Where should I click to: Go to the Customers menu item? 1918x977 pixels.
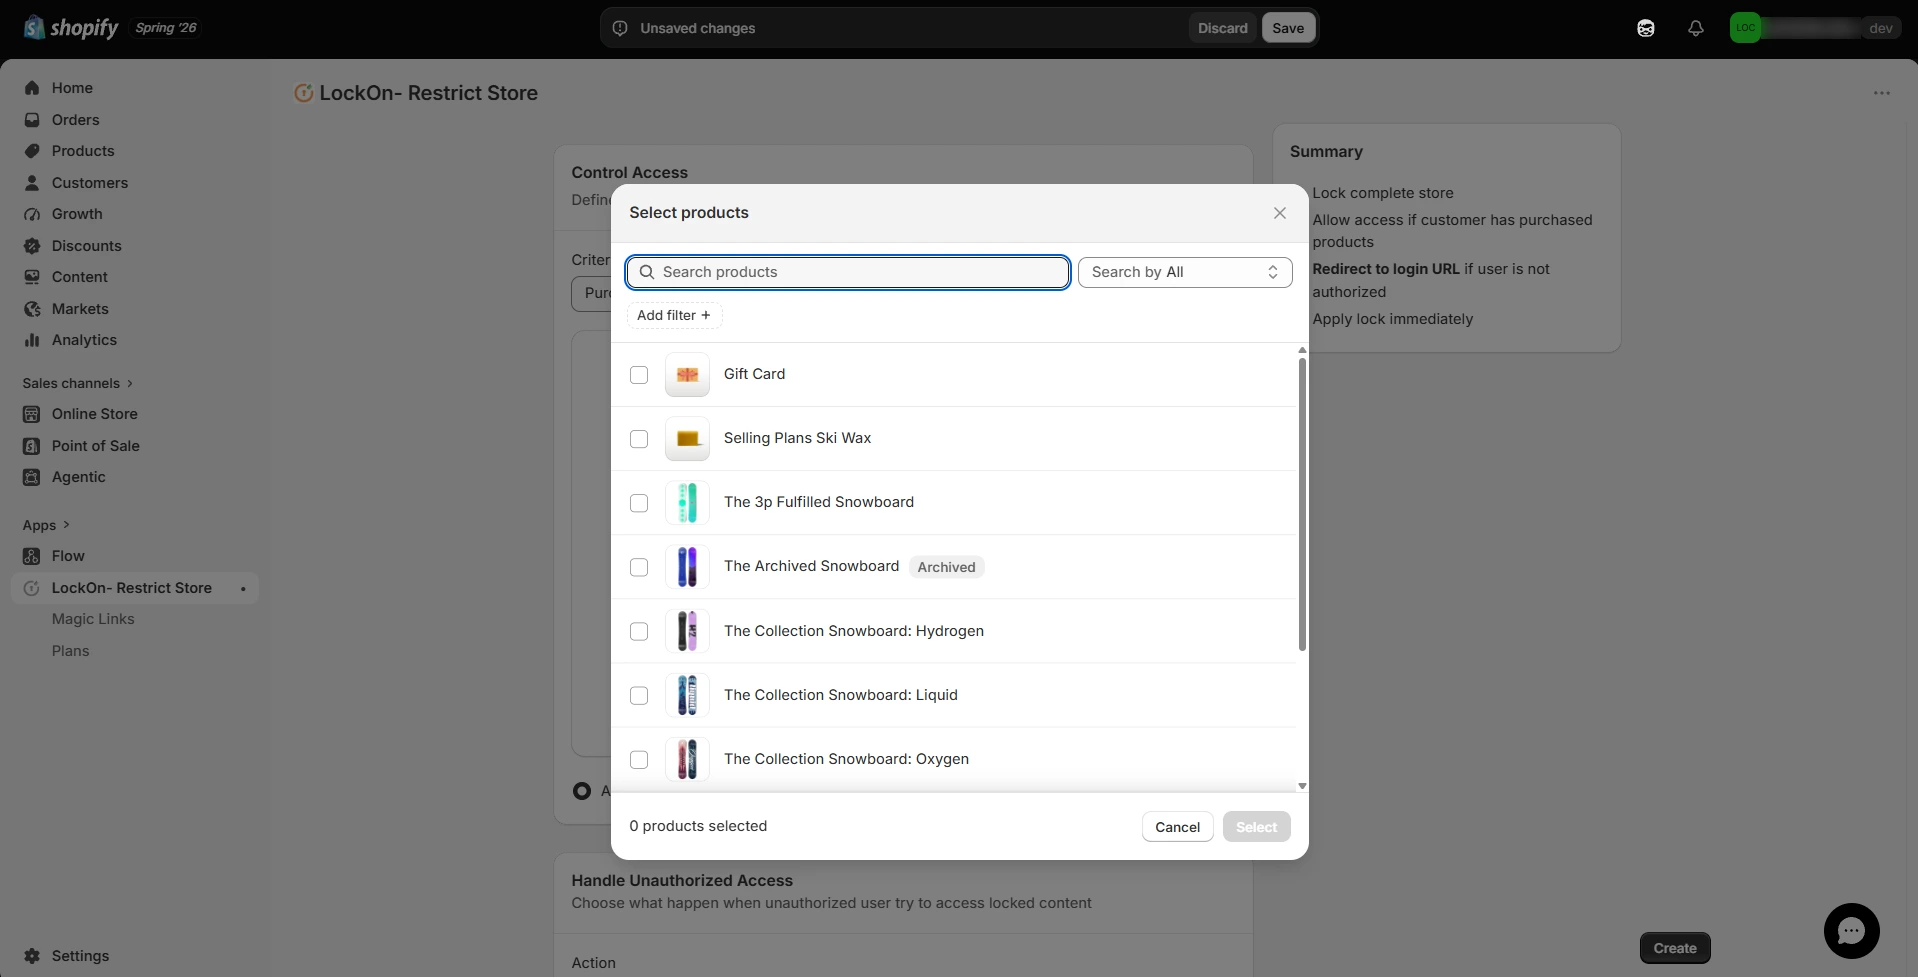pos(90,183)
